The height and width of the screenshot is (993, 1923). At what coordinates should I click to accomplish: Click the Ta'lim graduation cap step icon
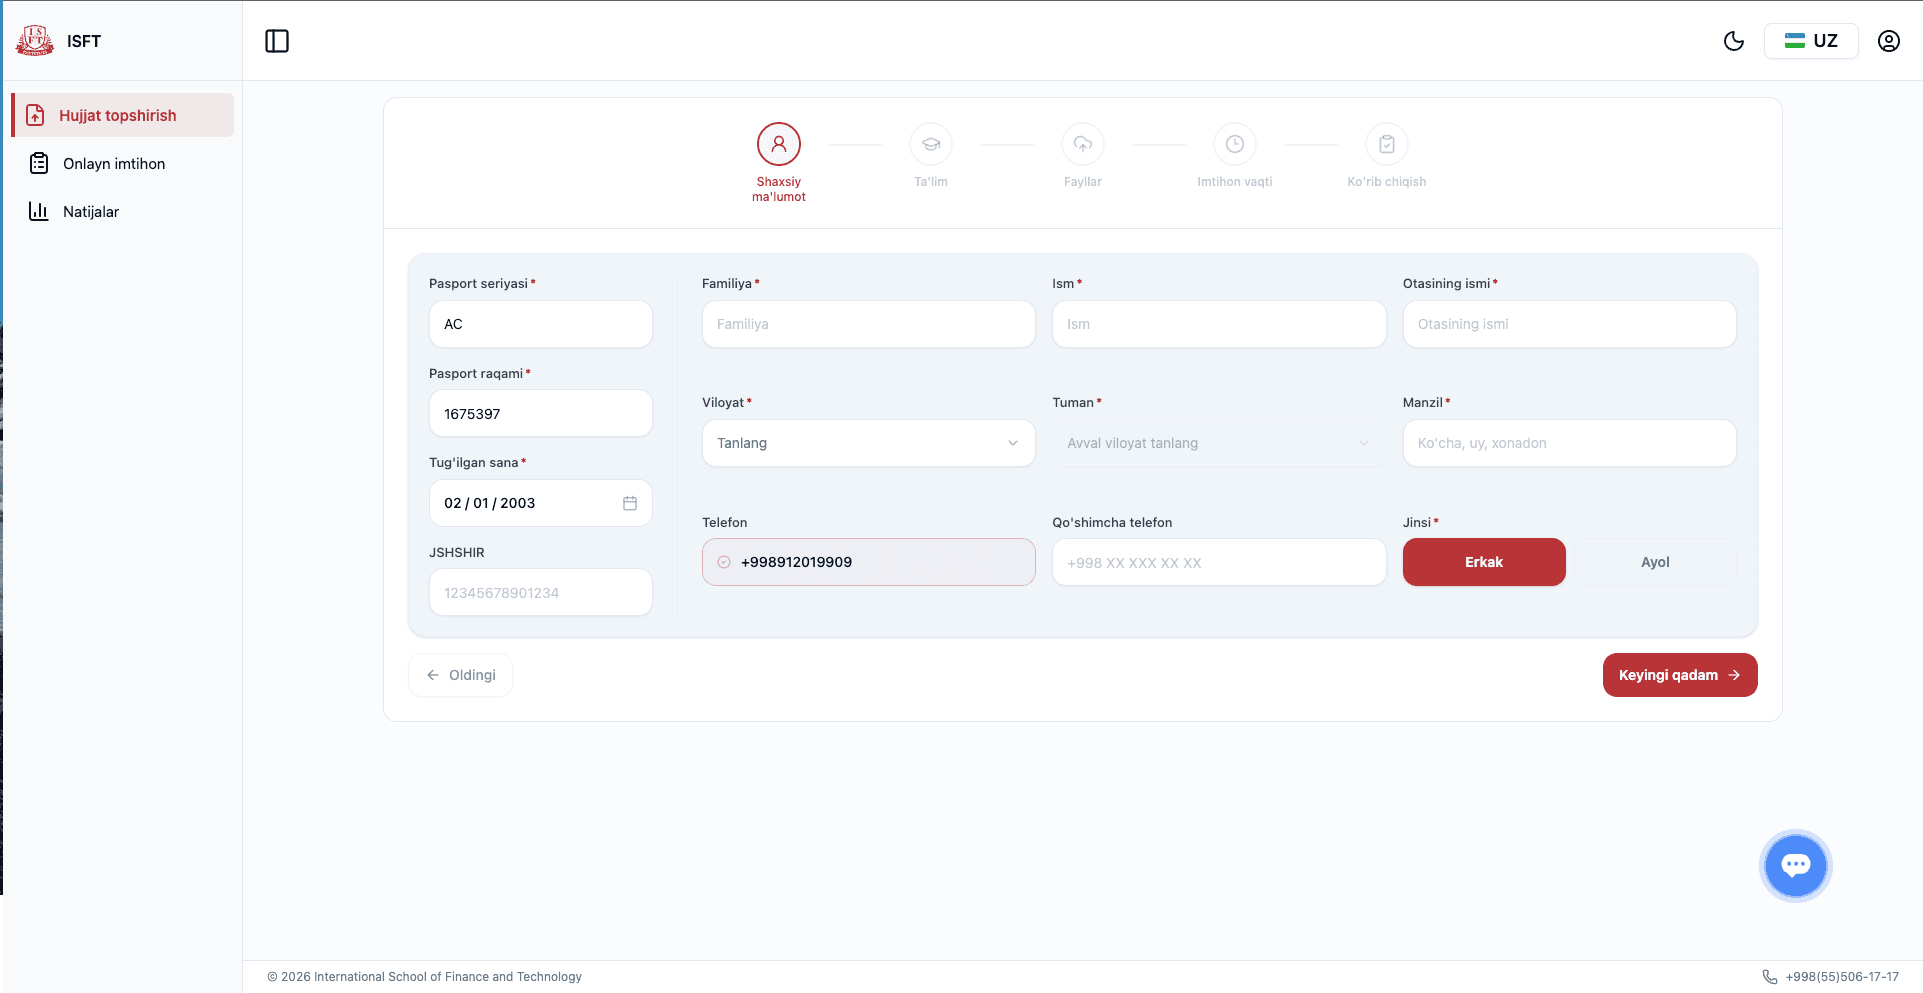tap(931, 144)
